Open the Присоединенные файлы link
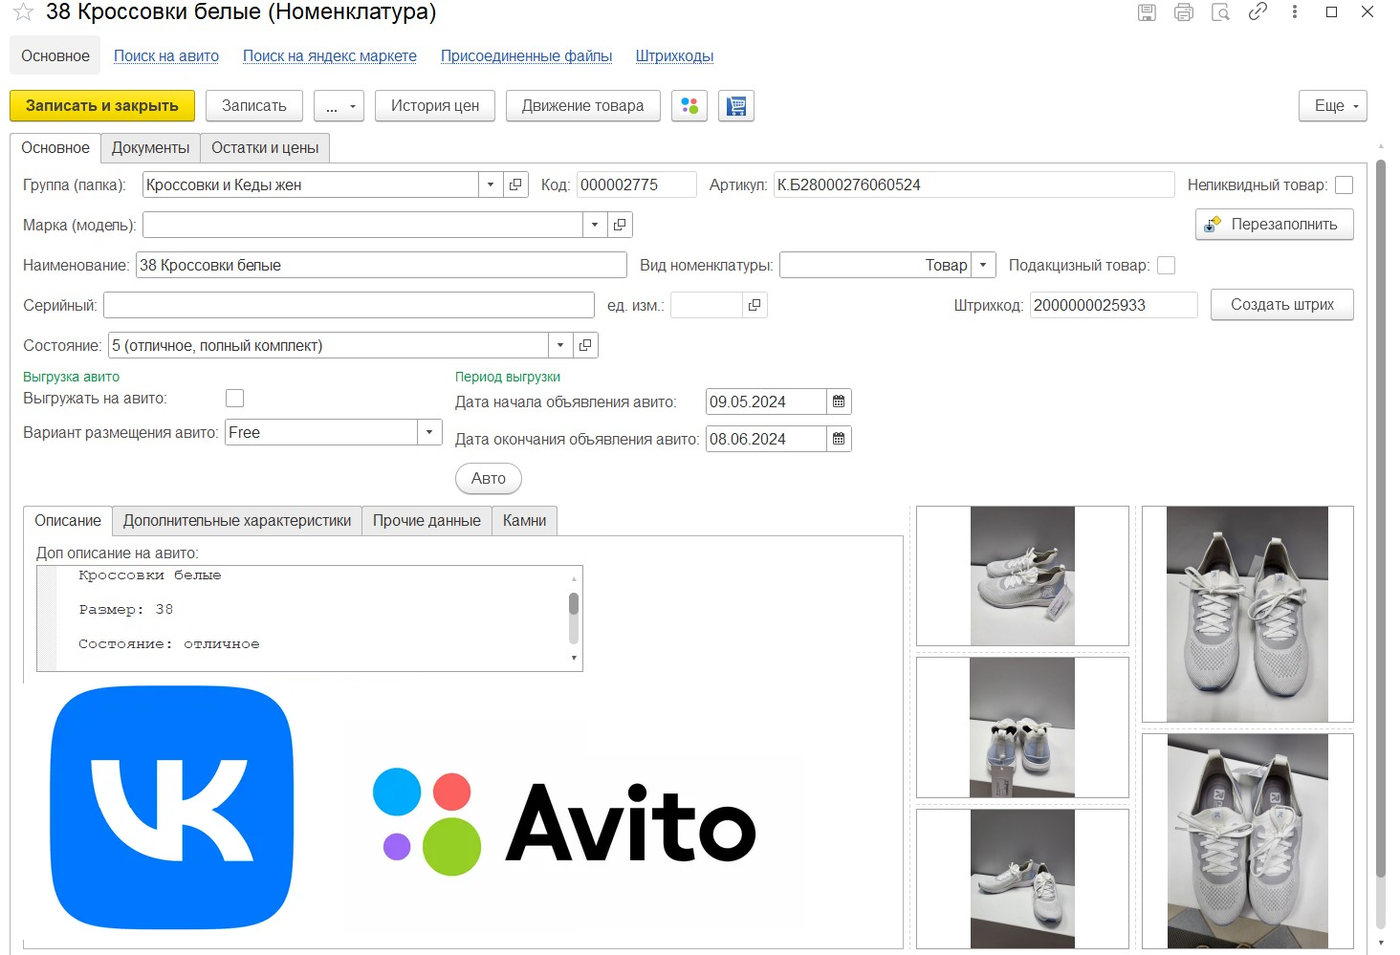The height and width of the screenshot is (955, 1400). click(x=526, y=56)
